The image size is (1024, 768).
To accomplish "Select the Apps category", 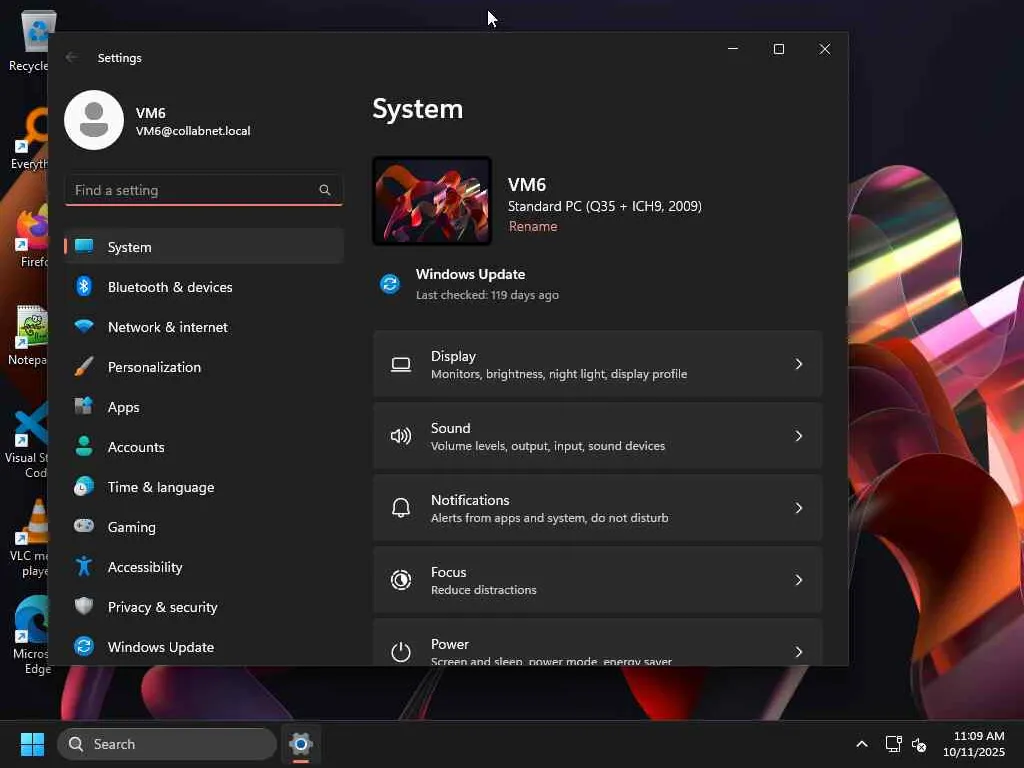I will [204, 407].
